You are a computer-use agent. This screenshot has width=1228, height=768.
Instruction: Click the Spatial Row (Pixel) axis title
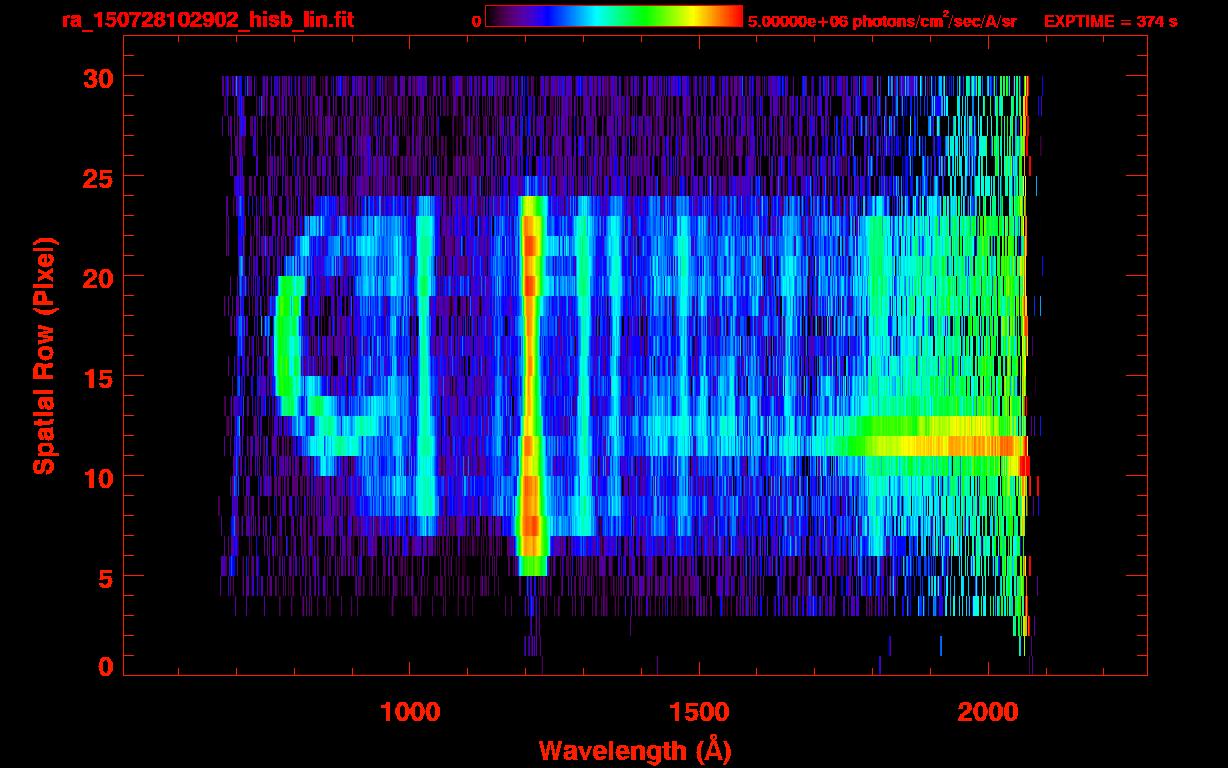[43, 355]
